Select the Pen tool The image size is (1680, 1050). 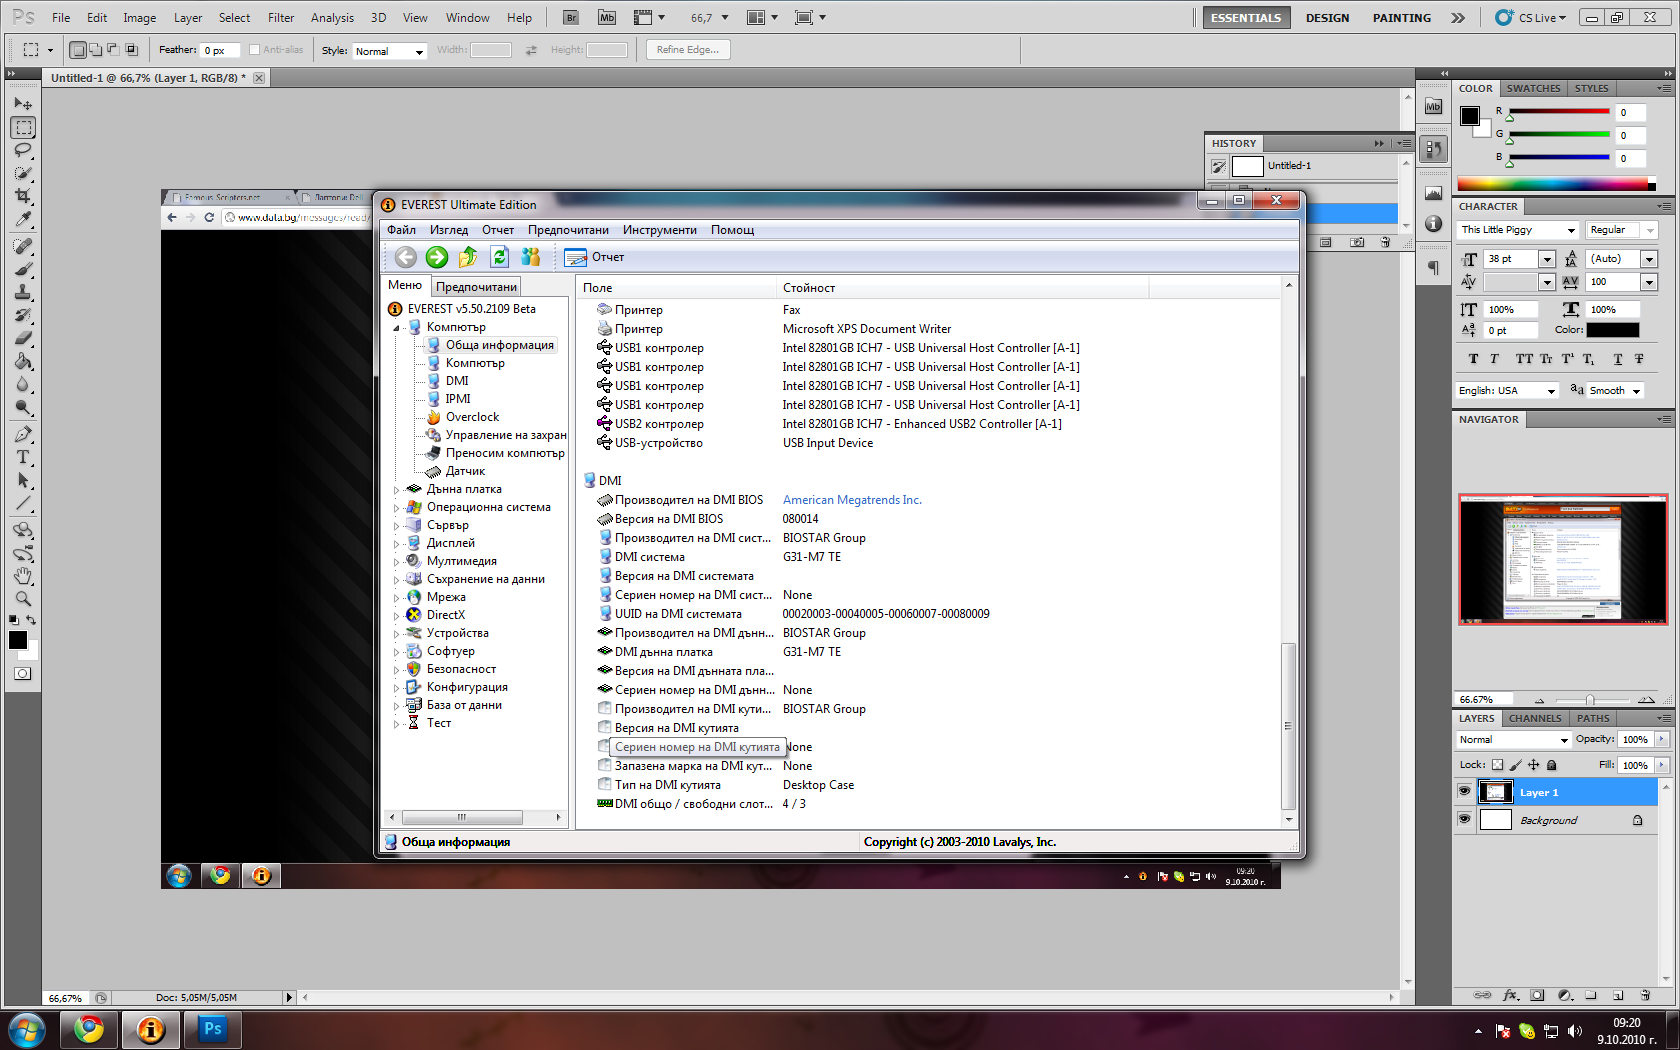[x=23, y=434]
